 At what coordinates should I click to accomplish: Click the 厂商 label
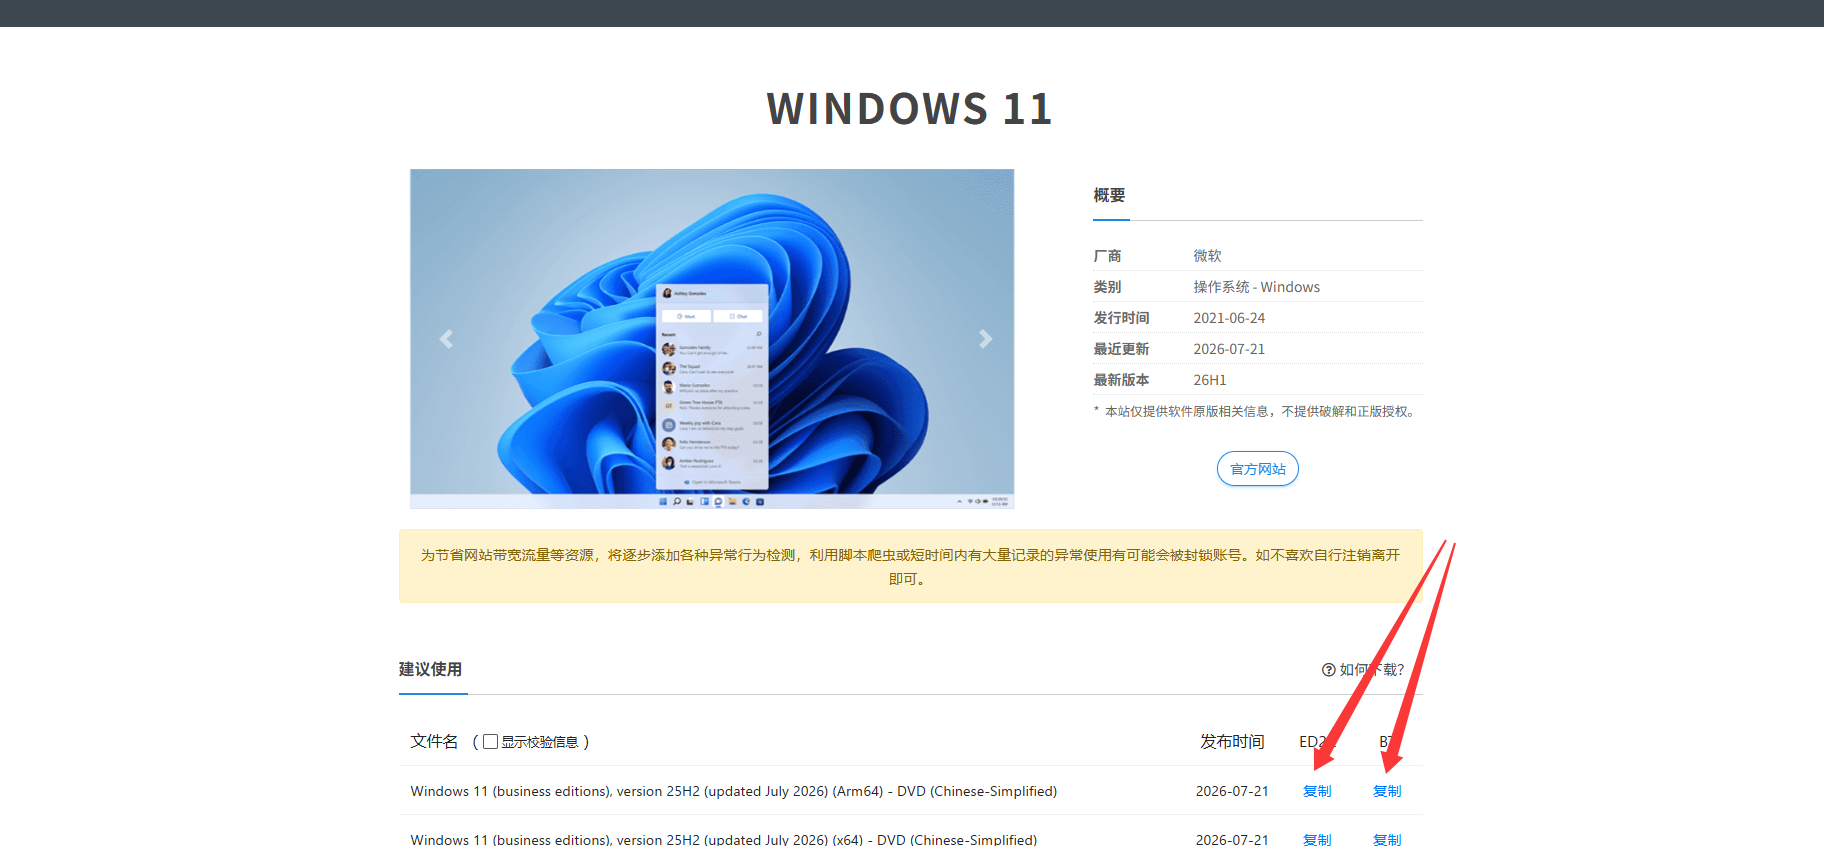(x=1107, y=256)
